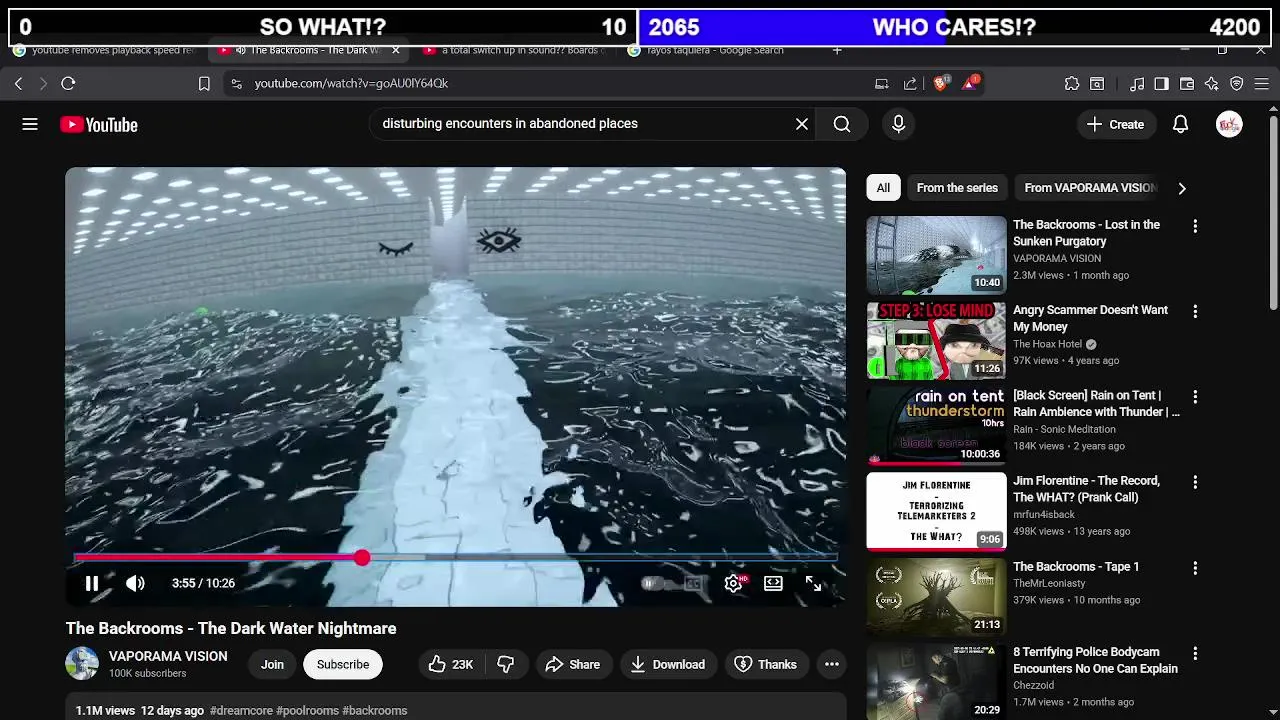Screen dimensions: 1280x720
Task: Click the red progress scrubber handle
Action: click(x=361, y=558)
